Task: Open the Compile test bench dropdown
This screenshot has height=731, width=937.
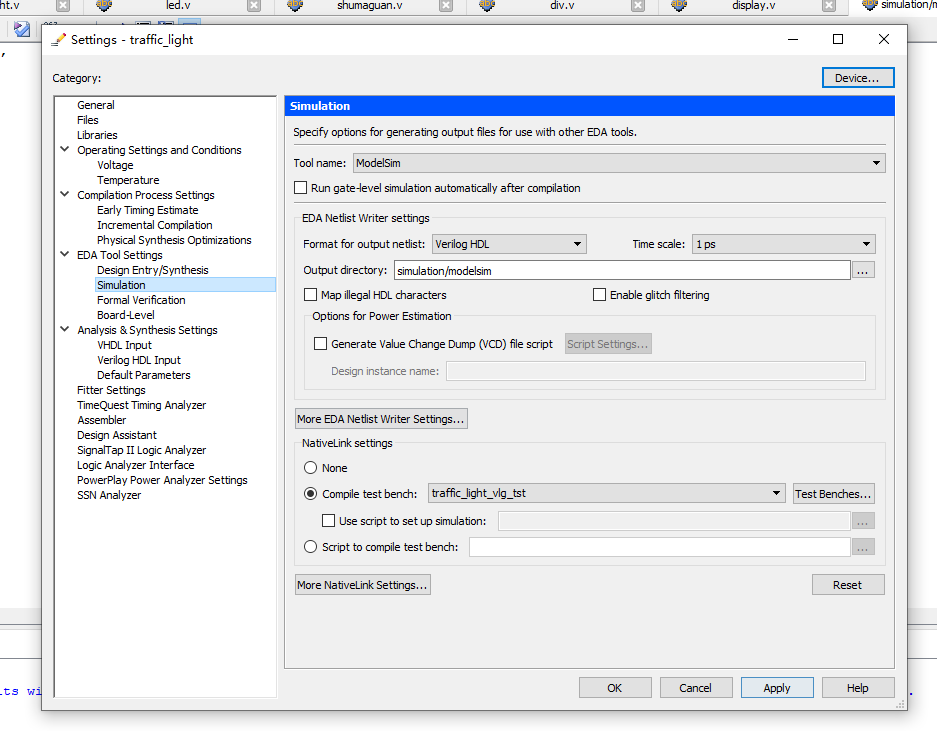Action: pos(607,493)
